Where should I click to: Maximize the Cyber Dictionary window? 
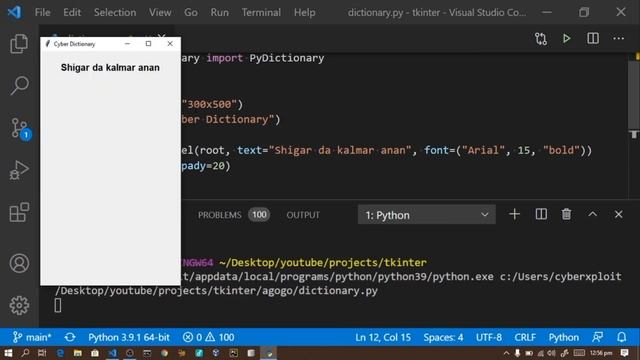point(149,44)
